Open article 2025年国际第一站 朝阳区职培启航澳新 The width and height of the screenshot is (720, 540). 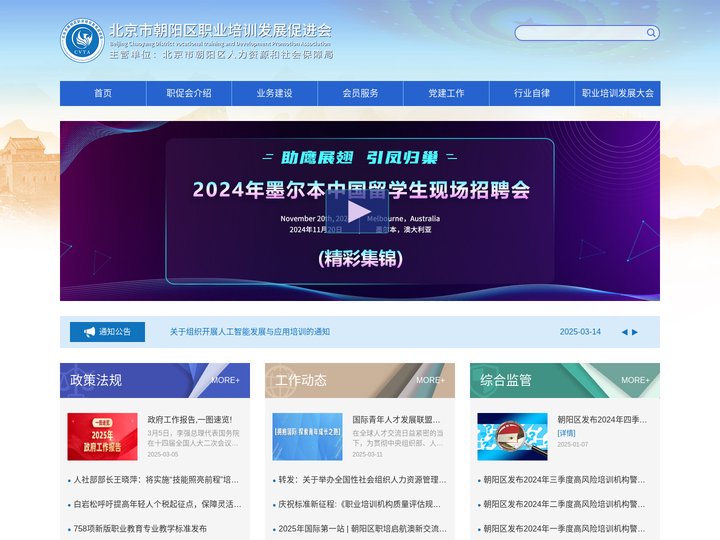(x=362, y=529)
